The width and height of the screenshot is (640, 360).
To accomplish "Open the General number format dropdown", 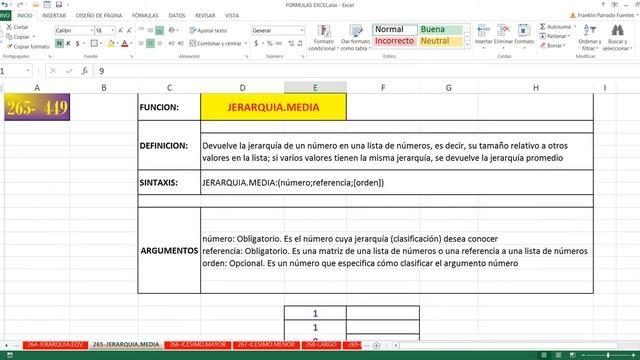I will pos(302,31).
